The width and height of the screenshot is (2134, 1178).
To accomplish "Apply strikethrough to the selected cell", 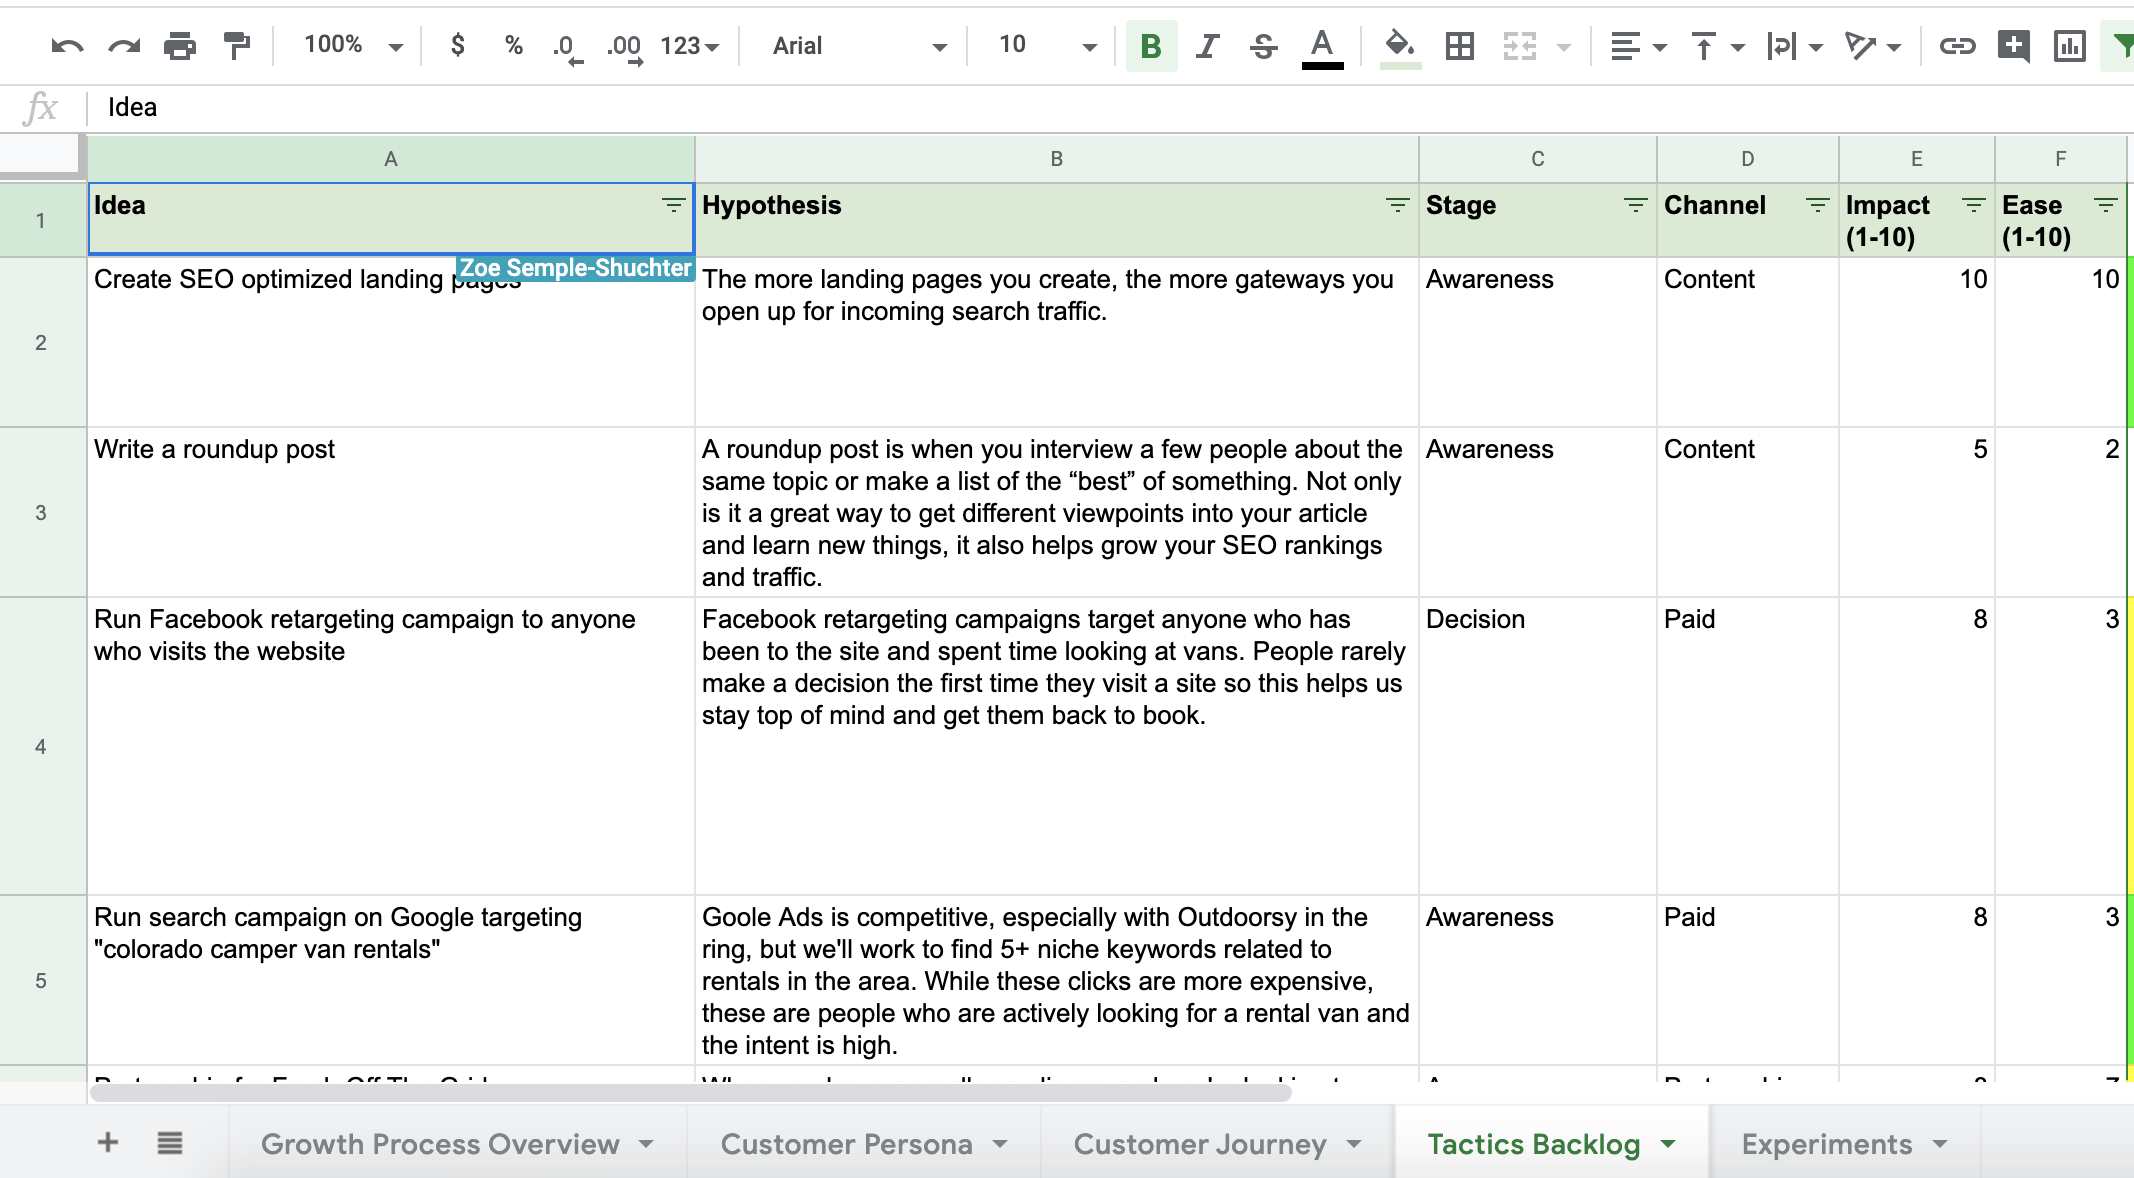I will click(x=1263, y=45).
